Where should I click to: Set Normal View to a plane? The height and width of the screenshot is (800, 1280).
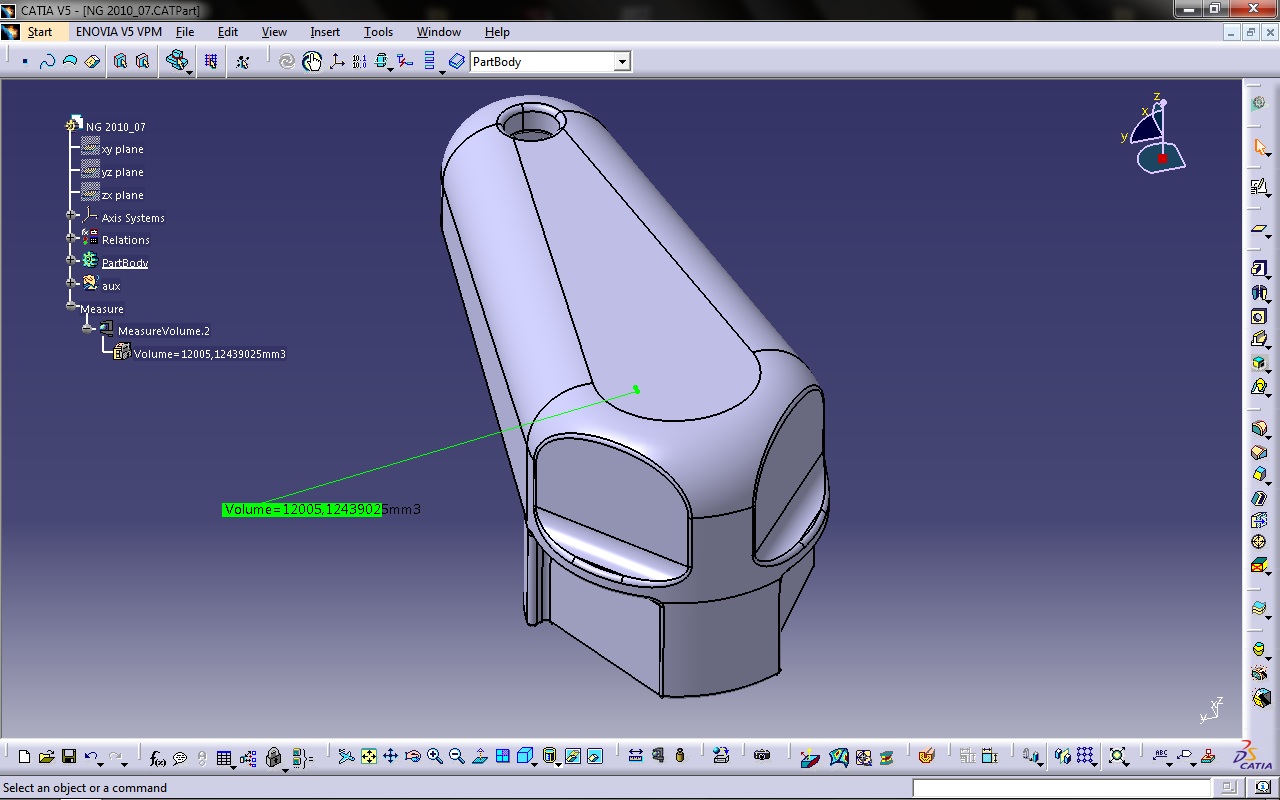pyautogui.click(x=480, y=757)
